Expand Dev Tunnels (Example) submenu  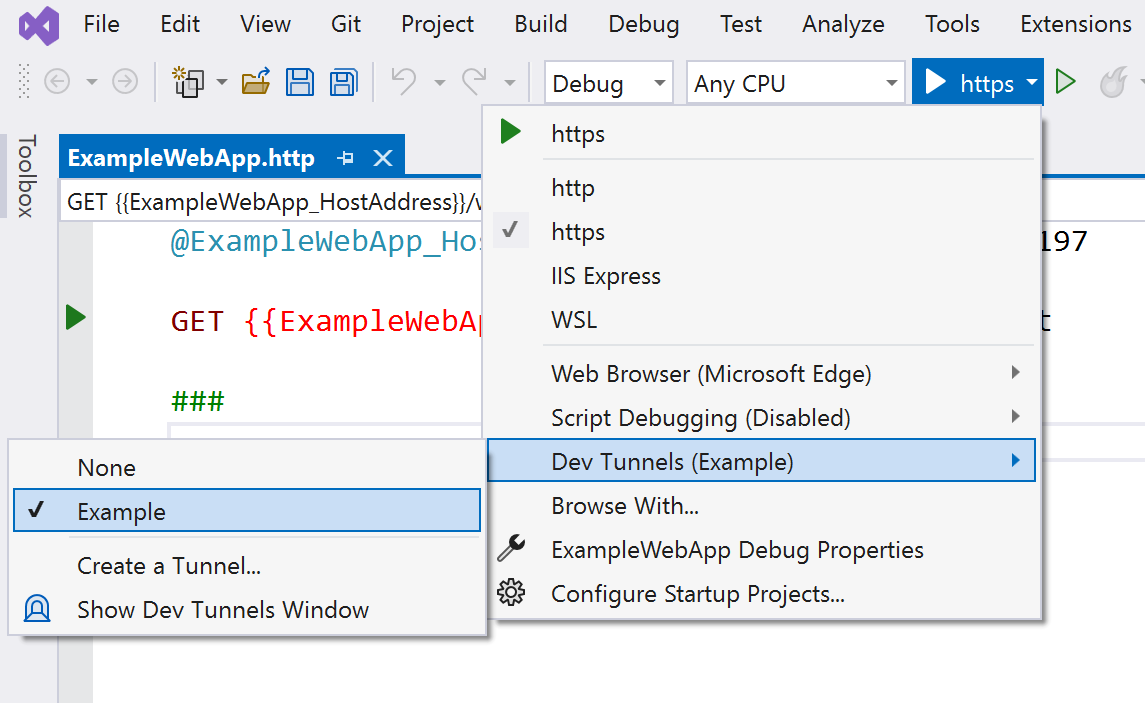[762, 460]
